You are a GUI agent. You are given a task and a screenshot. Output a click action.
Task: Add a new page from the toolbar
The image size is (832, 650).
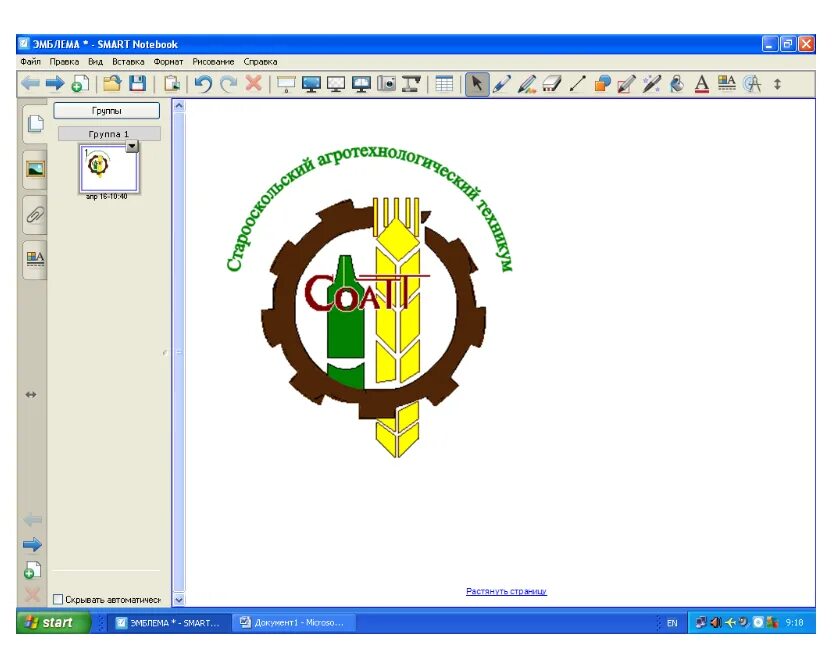click(x=80, y=84)
